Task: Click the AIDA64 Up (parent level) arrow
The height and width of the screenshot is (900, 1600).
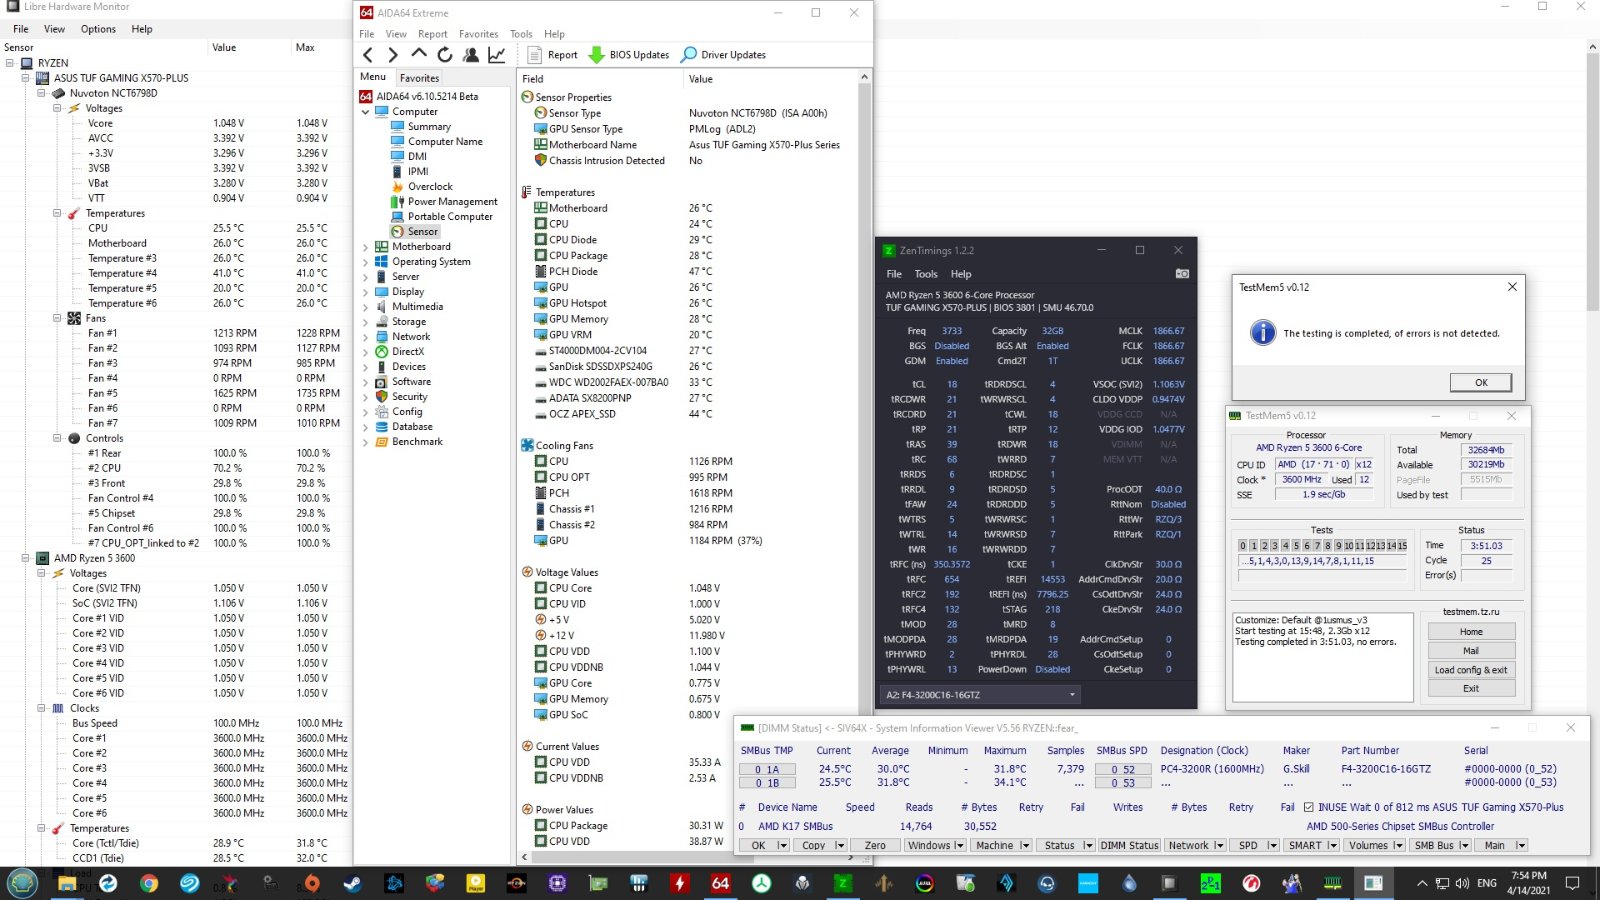Action: click(x=419, y=54)
